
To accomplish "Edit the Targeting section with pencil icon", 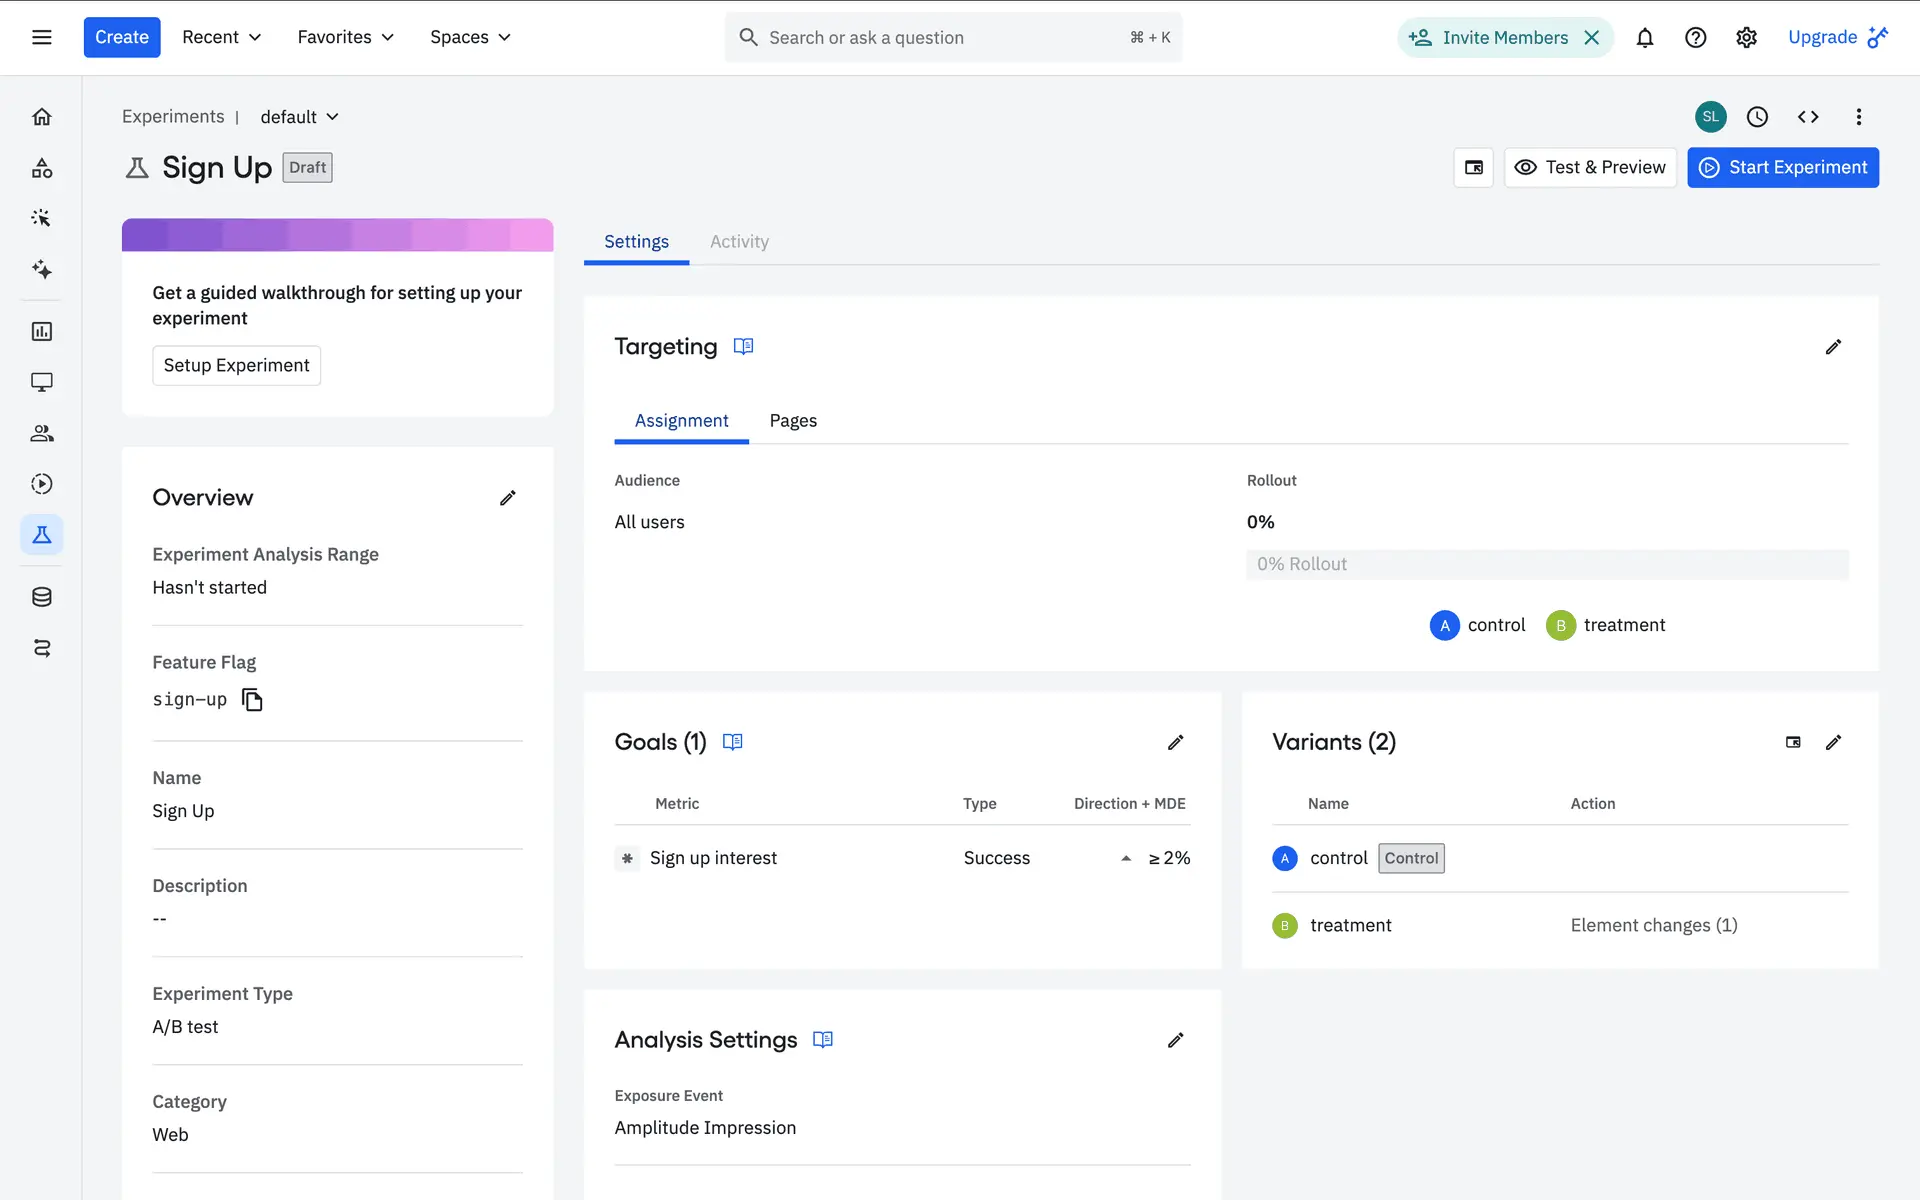I will [x=1832, y=347].
